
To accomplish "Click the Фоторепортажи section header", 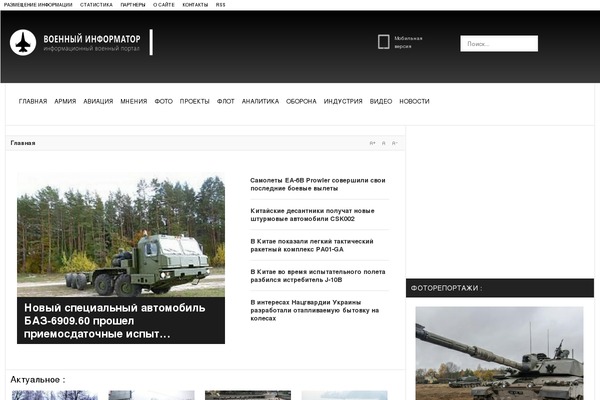I will (500, 288).
